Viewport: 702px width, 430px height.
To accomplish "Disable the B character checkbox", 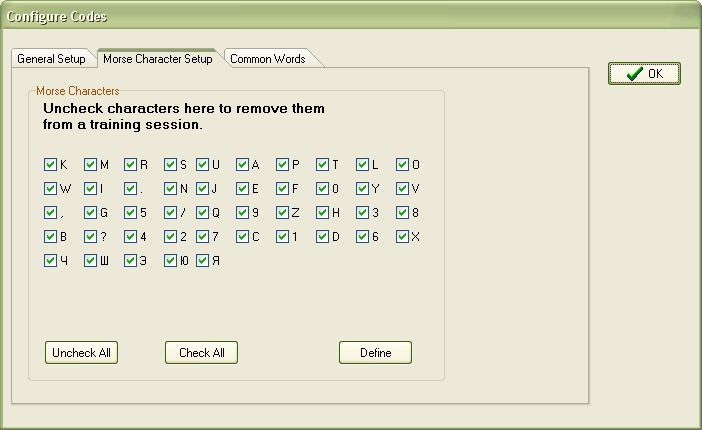I will [x=51, y=236].
